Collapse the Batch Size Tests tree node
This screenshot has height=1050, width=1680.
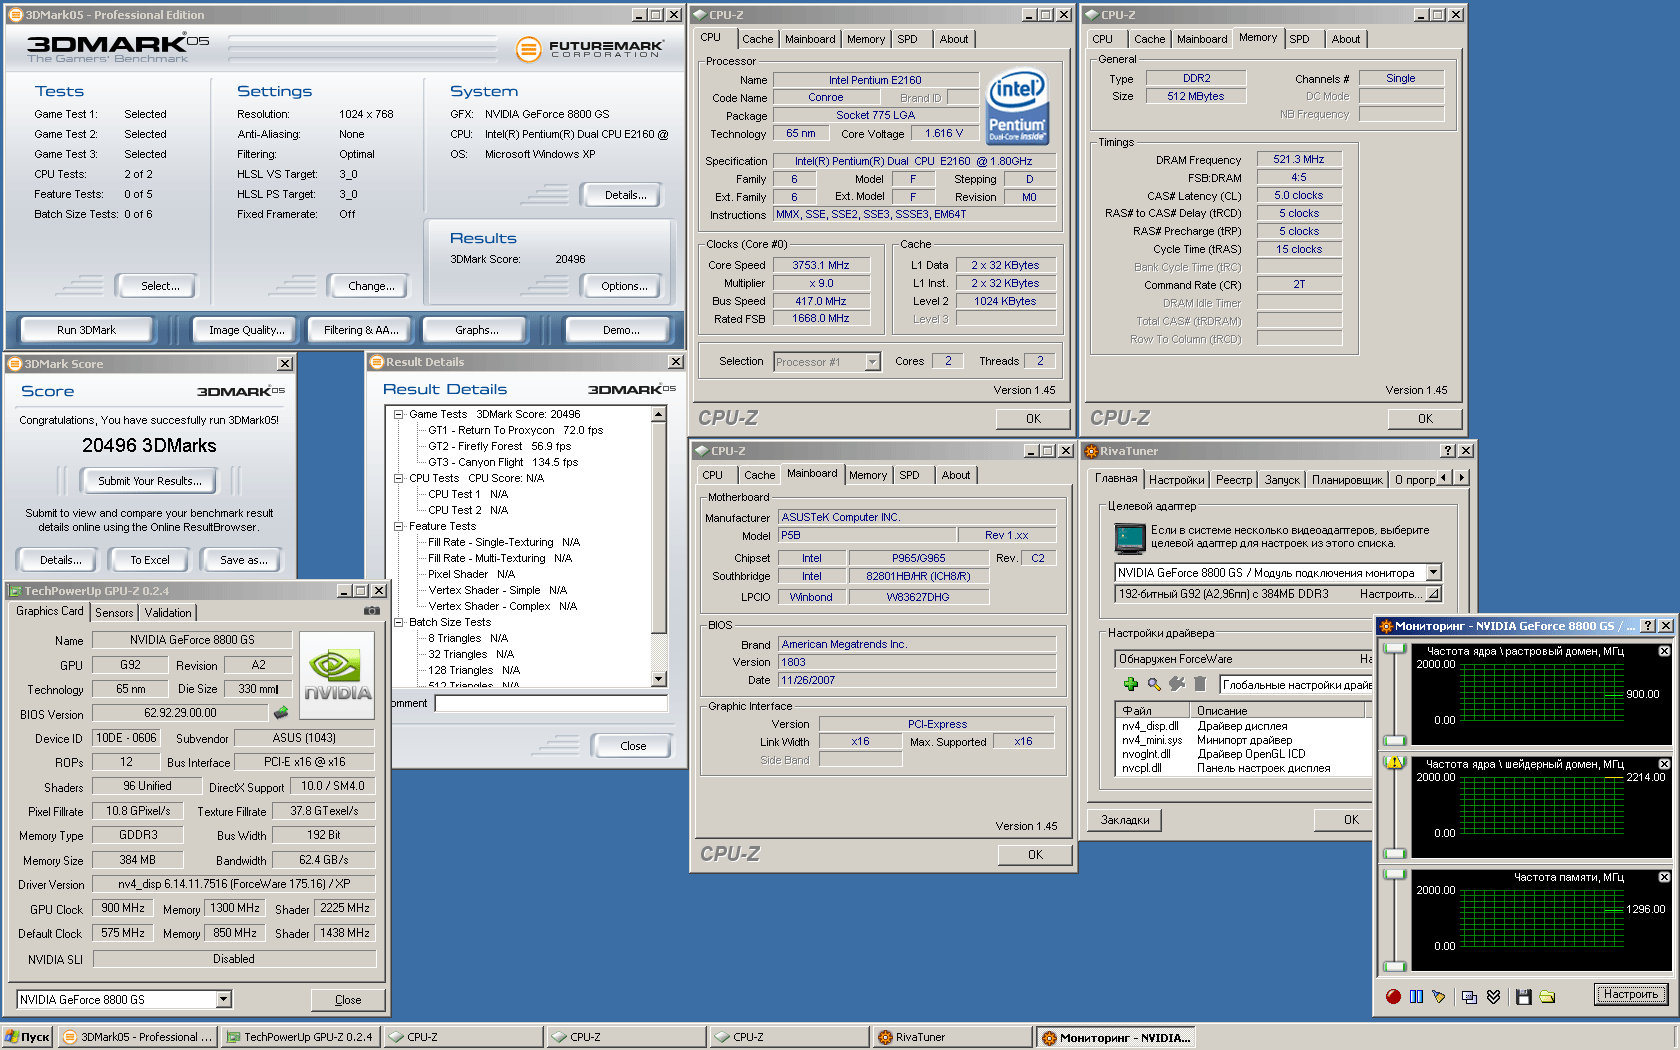click(x=398, y=622)
